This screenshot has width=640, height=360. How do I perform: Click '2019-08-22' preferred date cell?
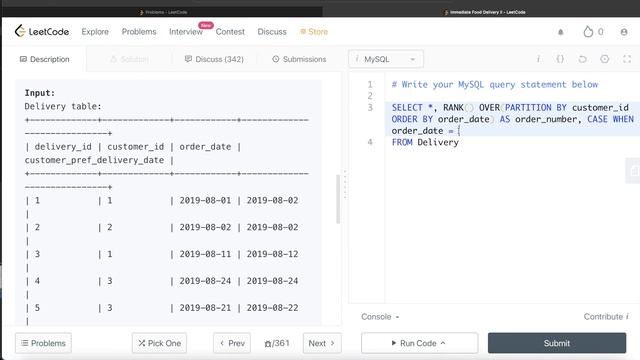coord(272,308)
